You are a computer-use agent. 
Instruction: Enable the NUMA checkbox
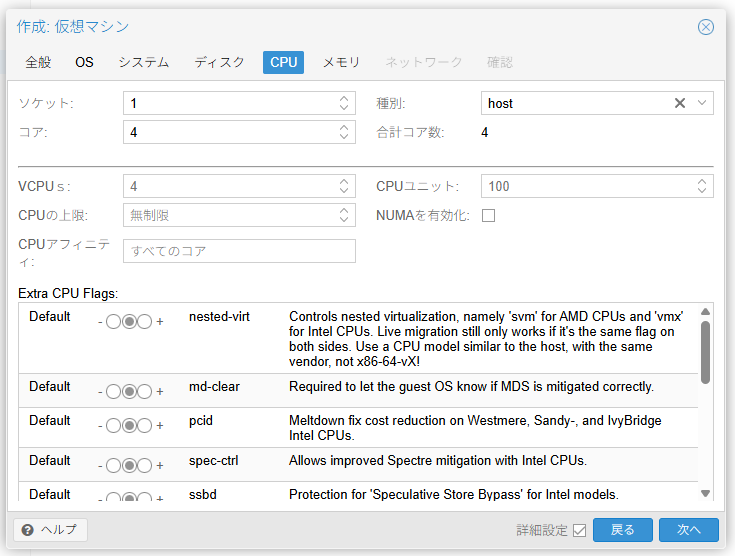point(489,215)
